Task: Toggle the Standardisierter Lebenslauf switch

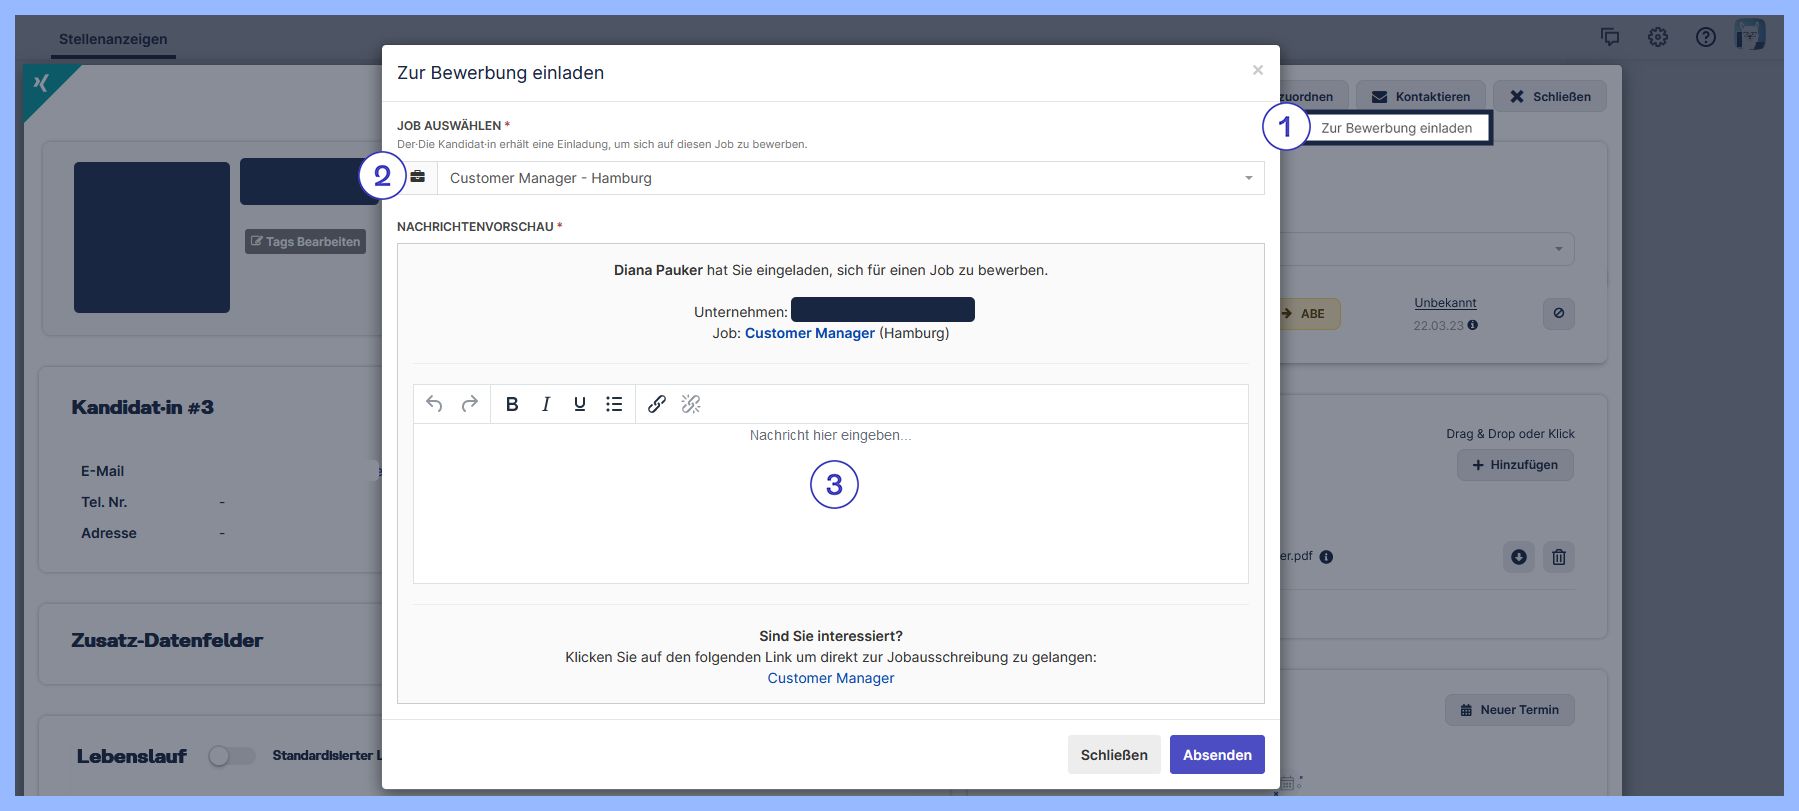Action: tap(231, 756)
